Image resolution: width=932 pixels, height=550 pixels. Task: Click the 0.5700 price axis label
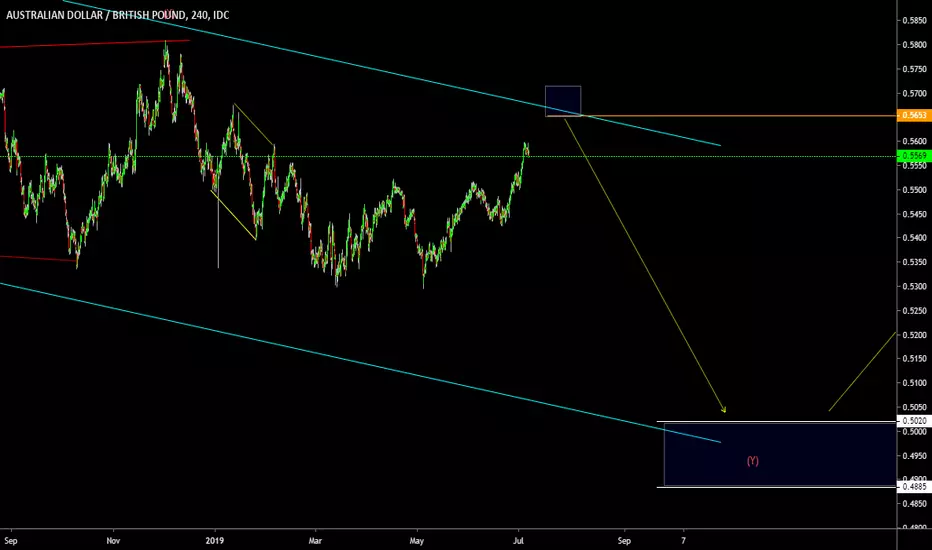tap(914, 93)
